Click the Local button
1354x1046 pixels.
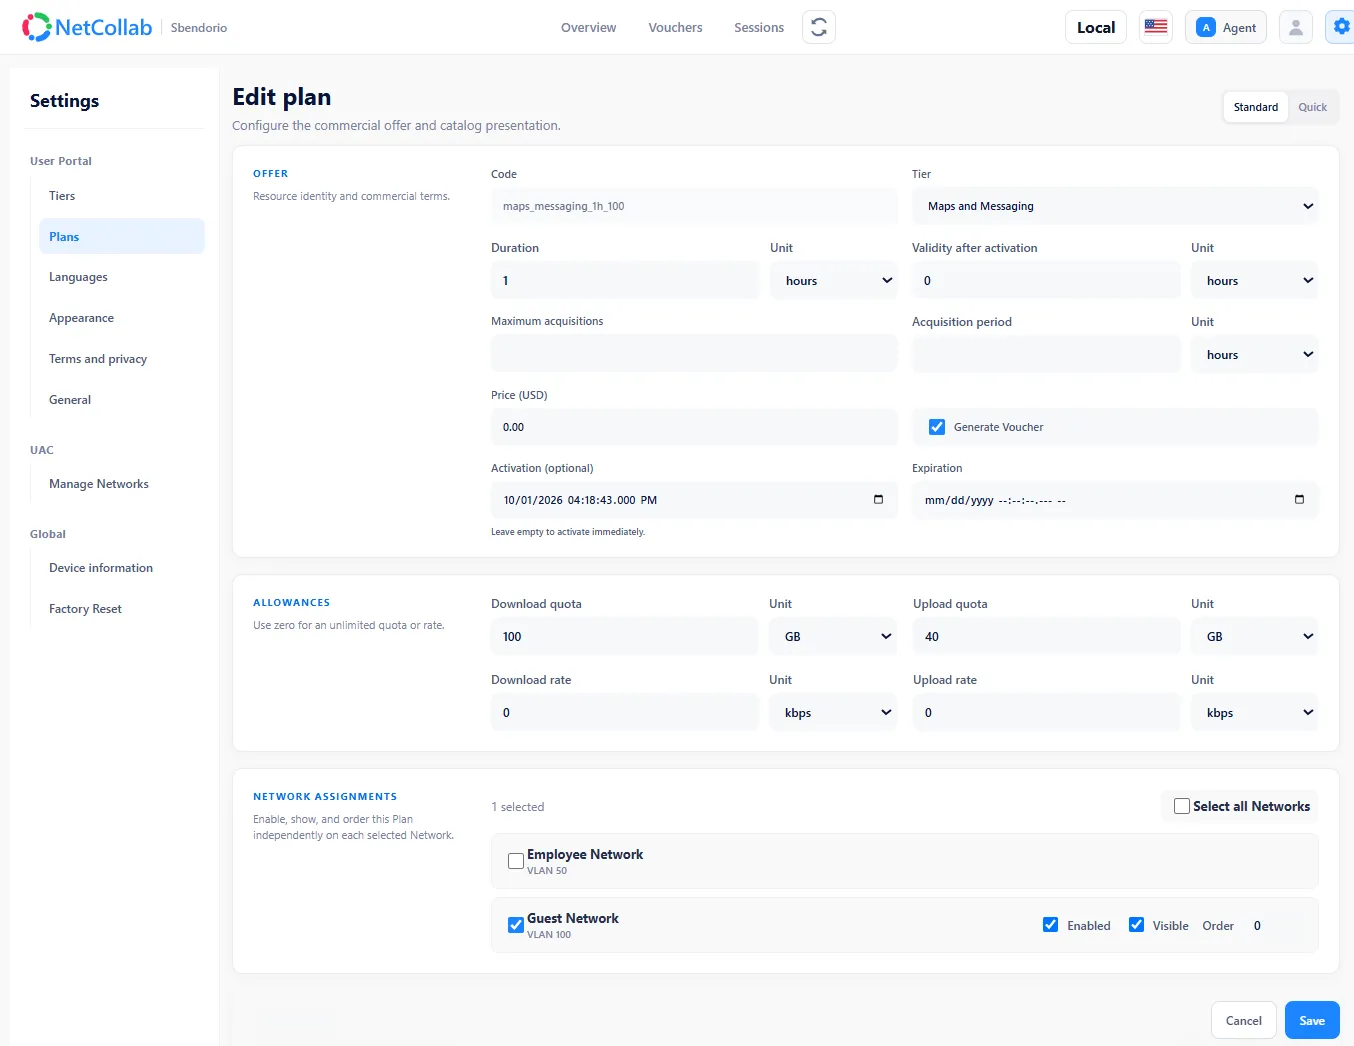[x=1096, y=27]
